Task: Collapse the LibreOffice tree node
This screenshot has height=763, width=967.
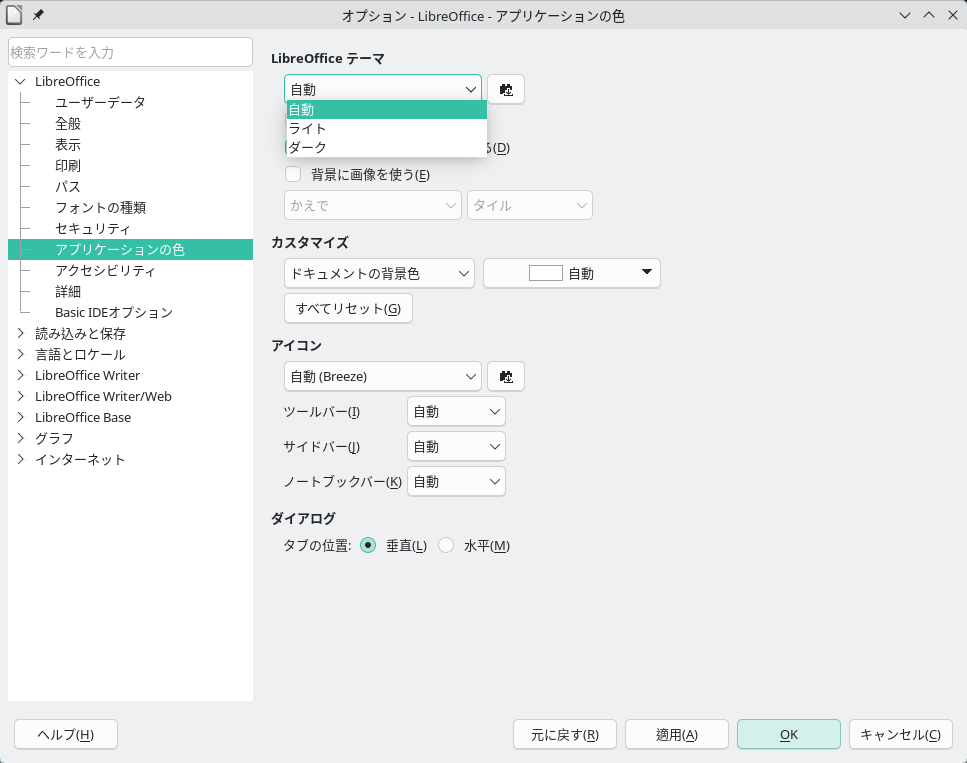Action: click(20, 82)
